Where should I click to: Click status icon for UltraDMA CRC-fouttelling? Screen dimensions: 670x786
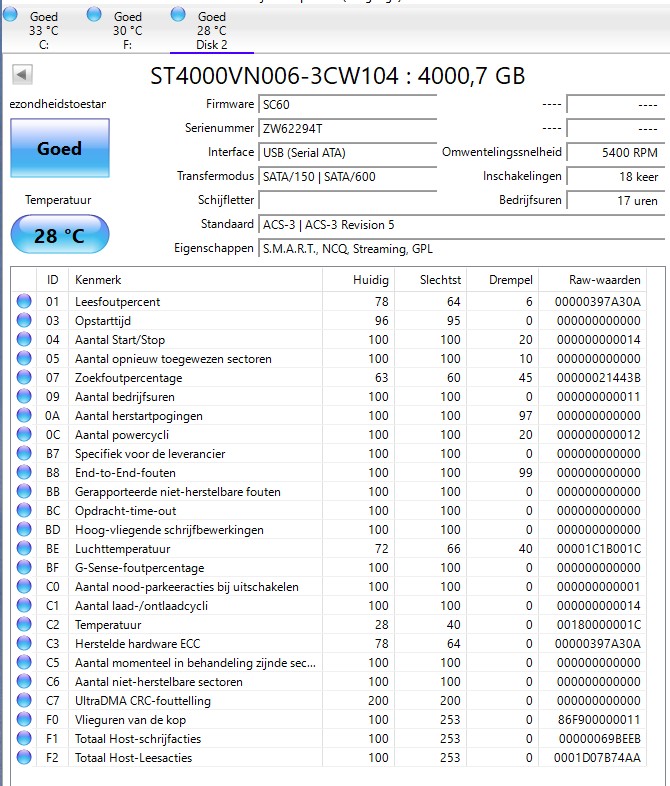(x=24, y=700)
